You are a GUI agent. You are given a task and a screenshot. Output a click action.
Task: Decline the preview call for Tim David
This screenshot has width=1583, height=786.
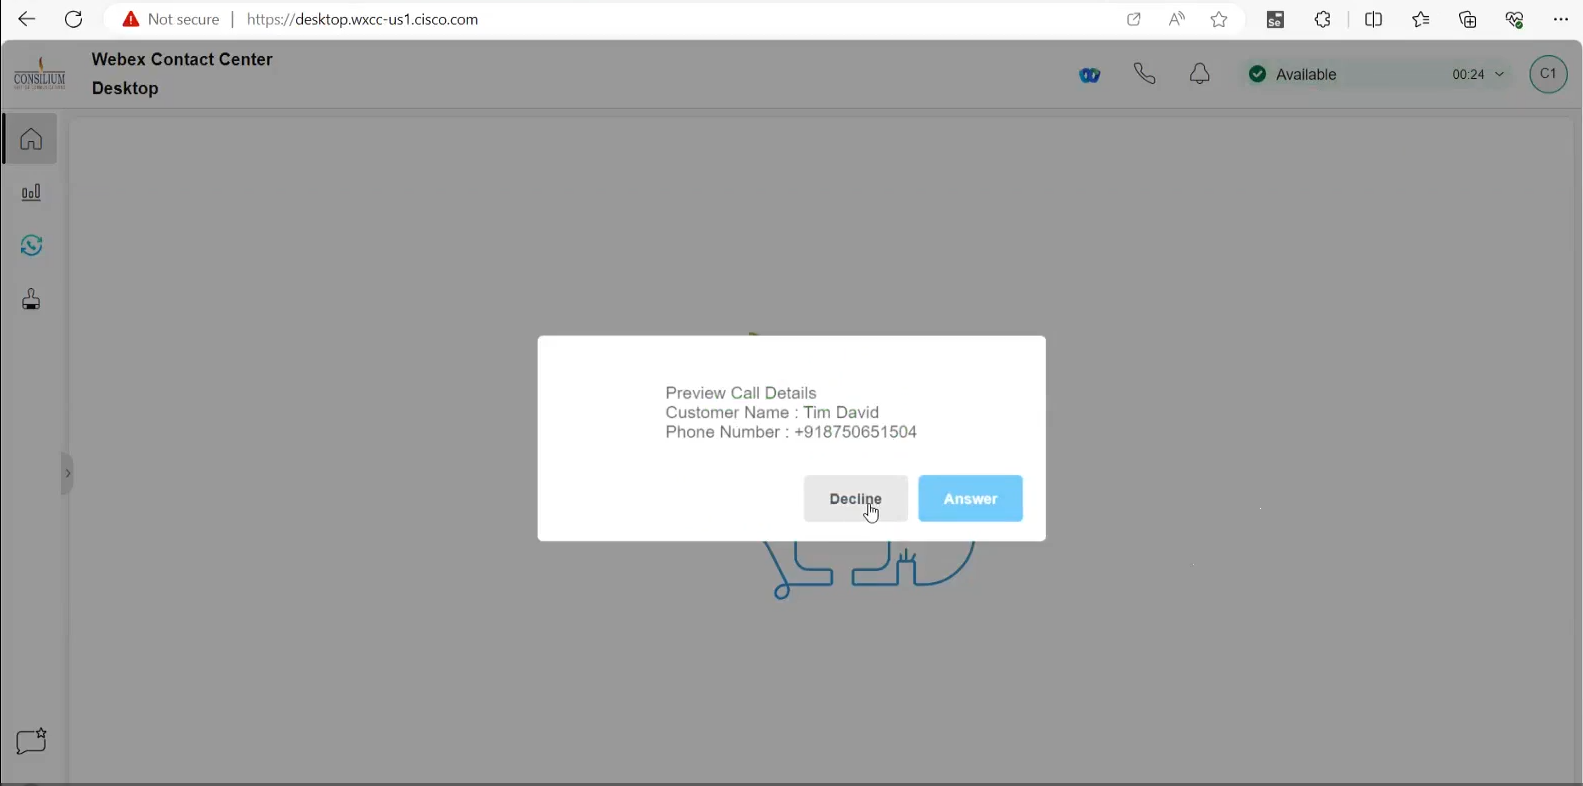[x=855, y=499]
